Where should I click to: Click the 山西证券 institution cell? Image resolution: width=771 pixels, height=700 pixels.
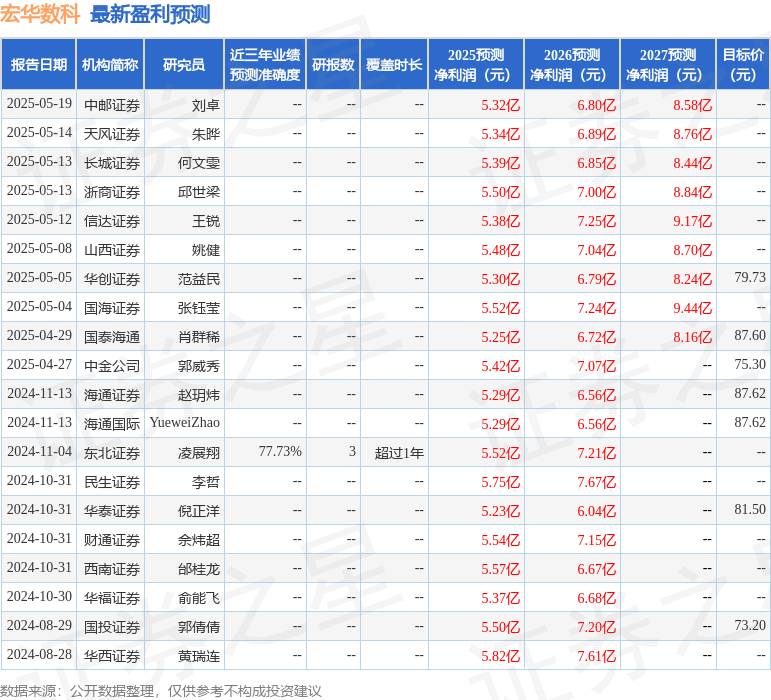(x=112, y=250)
